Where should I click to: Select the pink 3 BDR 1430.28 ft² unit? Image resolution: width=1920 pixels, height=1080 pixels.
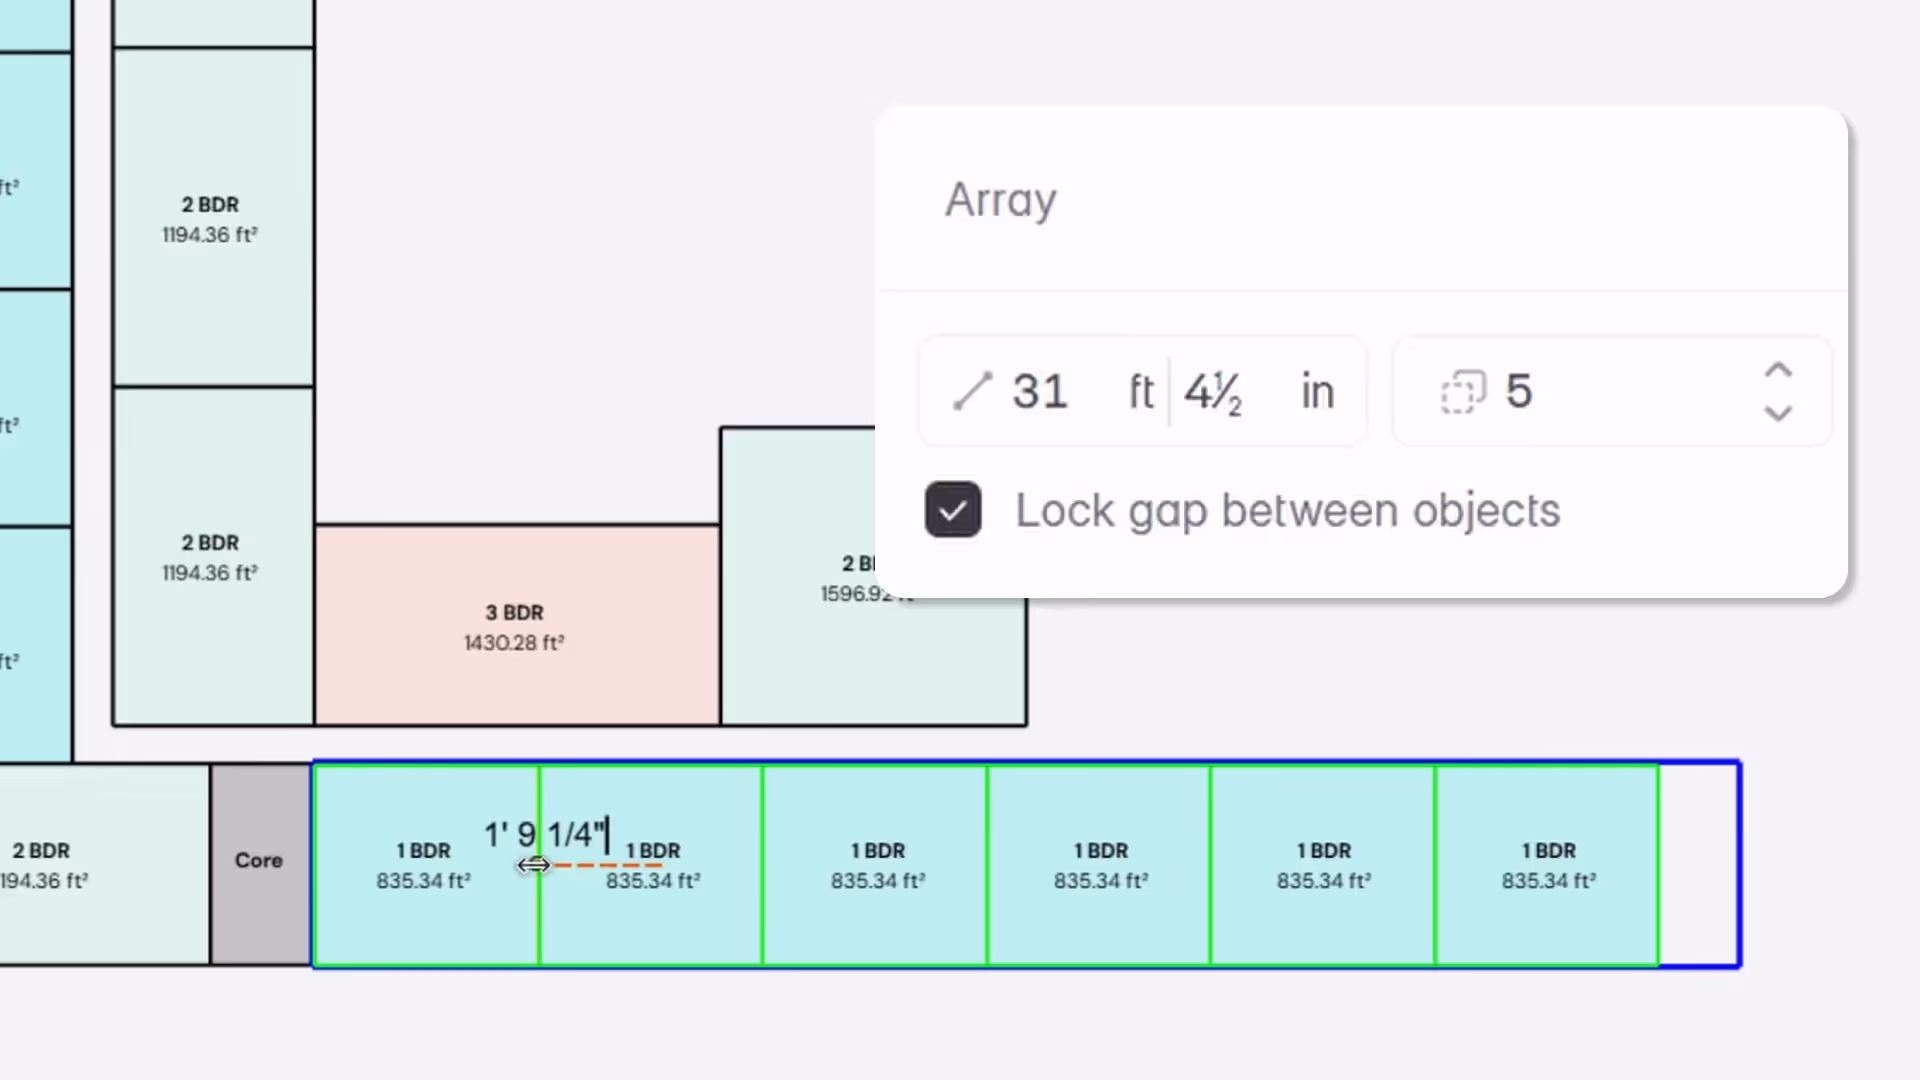(x=516, y=625)
